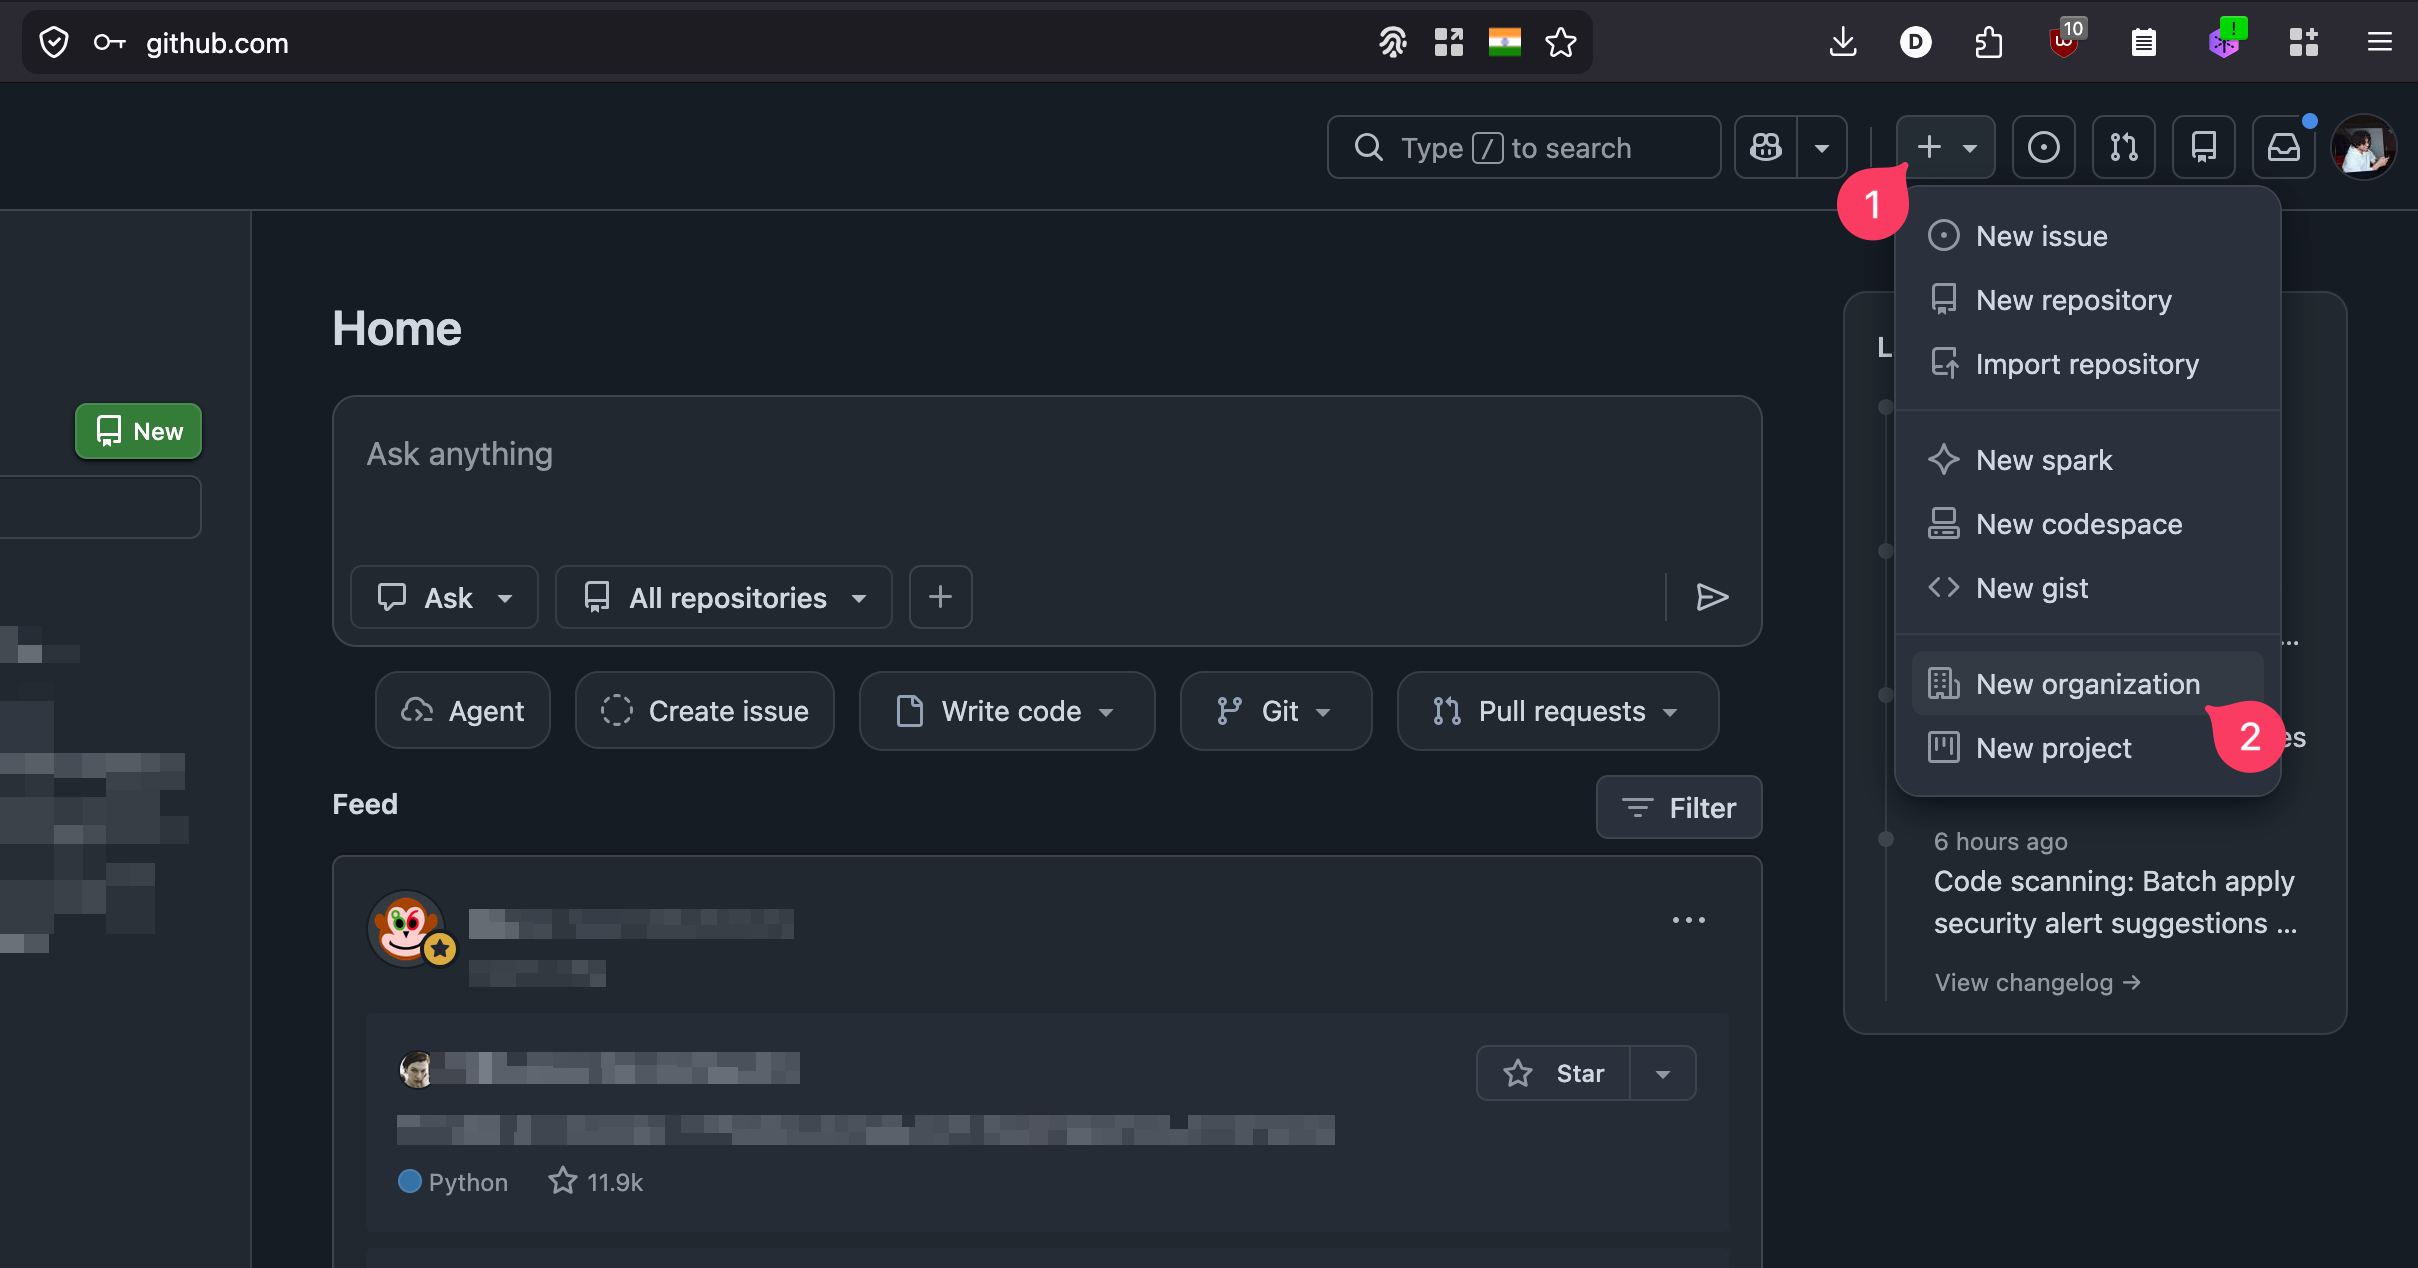Bookmark this page with the star icon
This screenshot has height=1268, width=2418.
click(1560, 42)
